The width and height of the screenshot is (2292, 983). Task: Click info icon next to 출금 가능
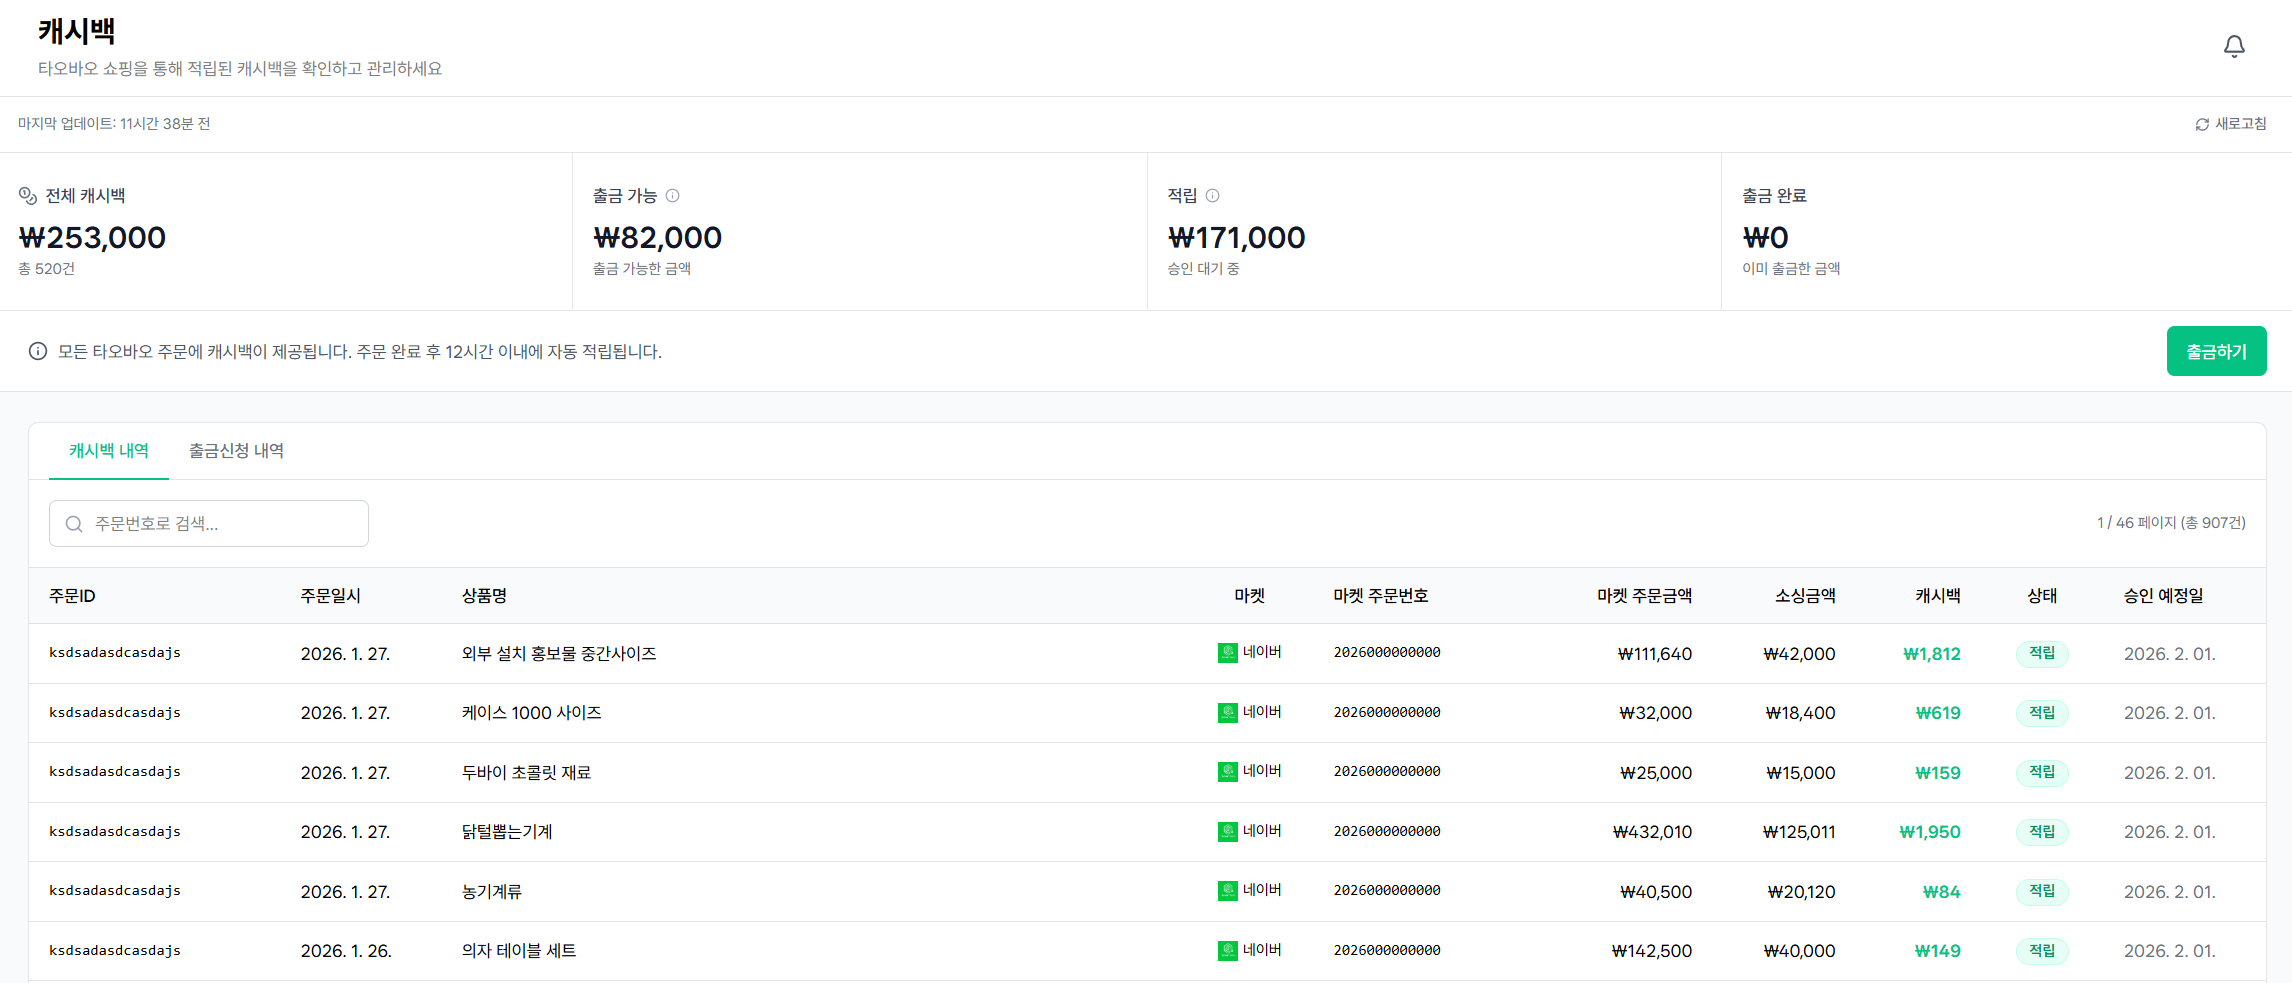click(x=673, y=196)
